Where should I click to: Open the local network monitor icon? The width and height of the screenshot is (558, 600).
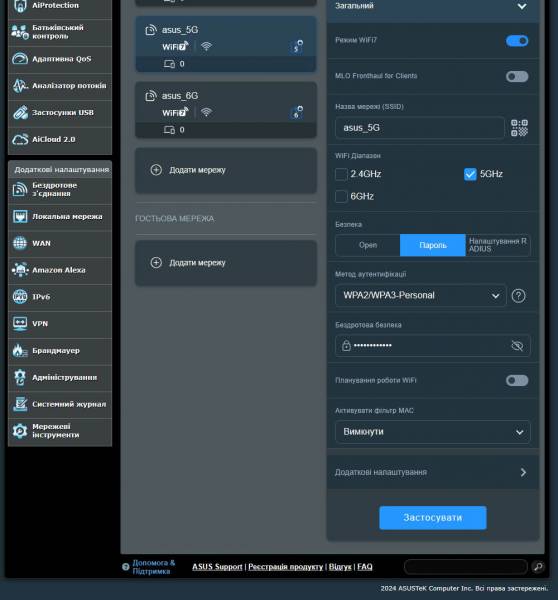pos(20,217)
